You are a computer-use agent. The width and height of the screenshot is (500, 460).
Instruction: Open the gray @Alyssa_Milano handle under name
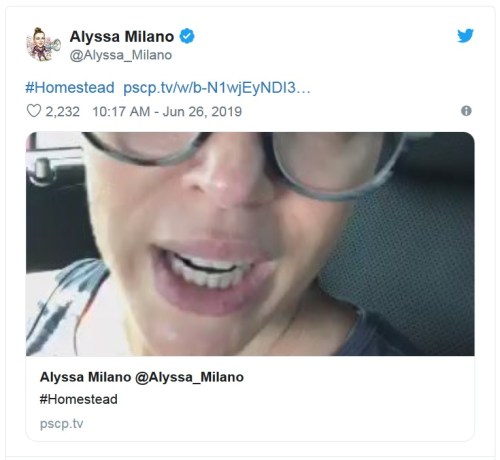121,55
